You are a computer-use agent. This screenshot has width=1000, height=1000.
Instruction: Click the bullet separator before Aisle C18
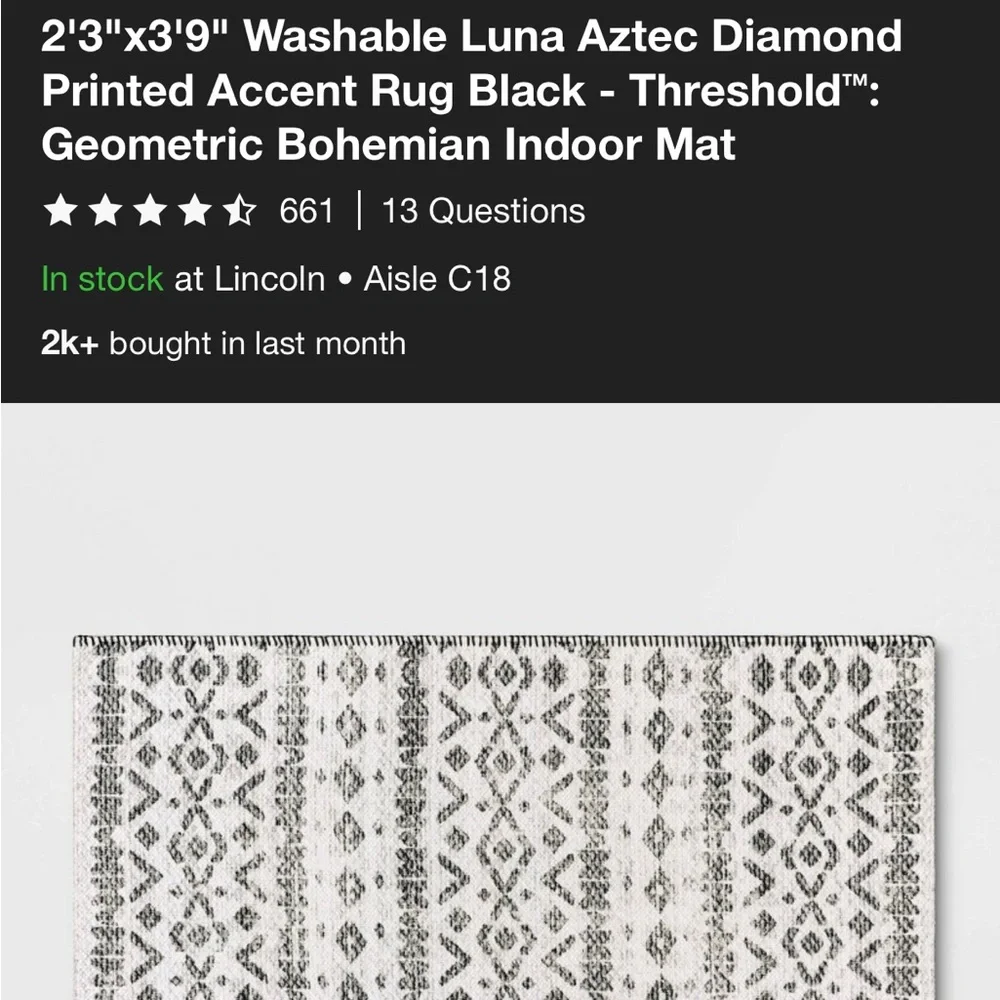click(344, 279)
